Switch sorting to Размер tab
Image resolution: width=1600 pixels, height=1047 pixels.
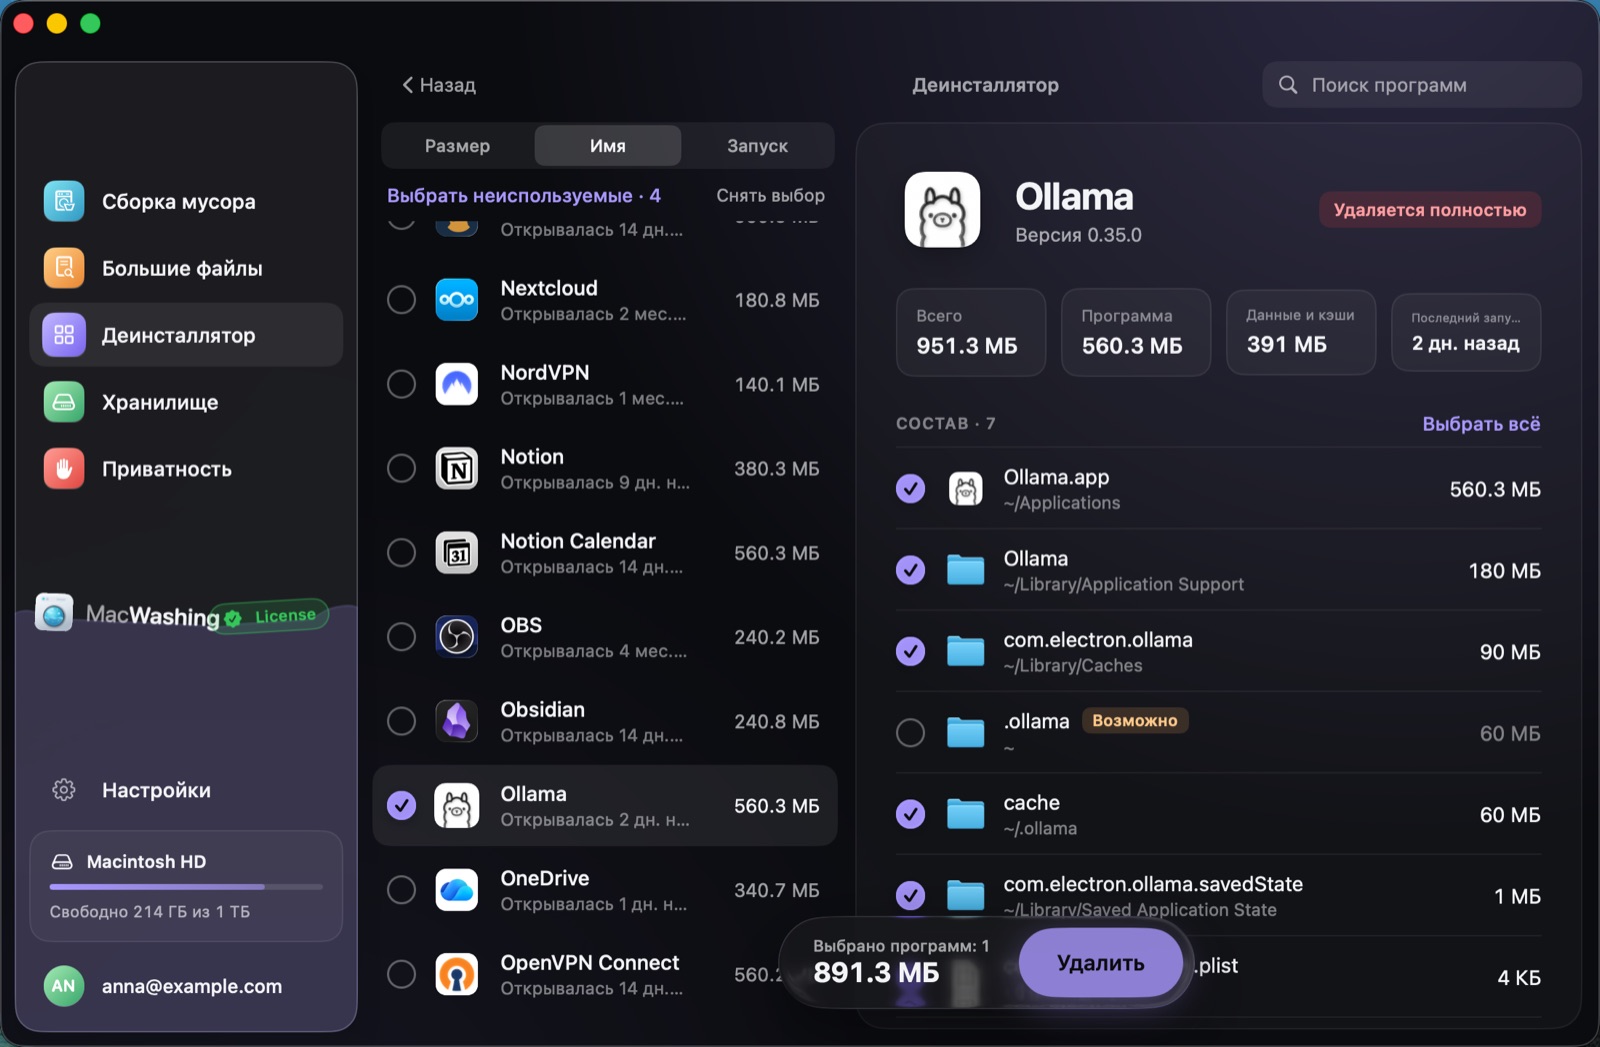tap(458, 146)
